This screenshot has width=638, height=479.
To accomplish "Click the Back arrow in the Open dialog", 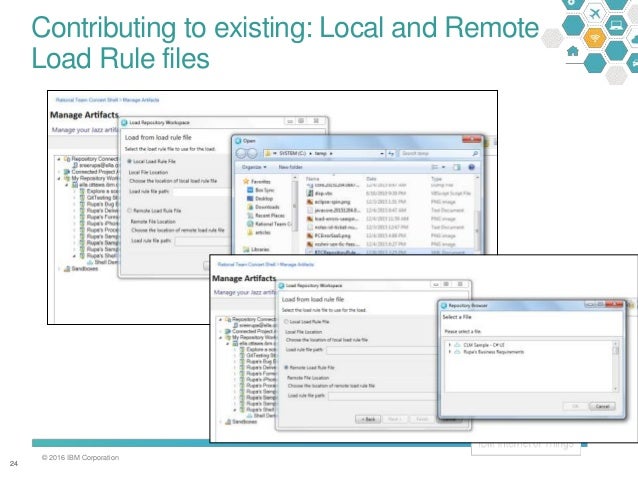I will (241, 153).
